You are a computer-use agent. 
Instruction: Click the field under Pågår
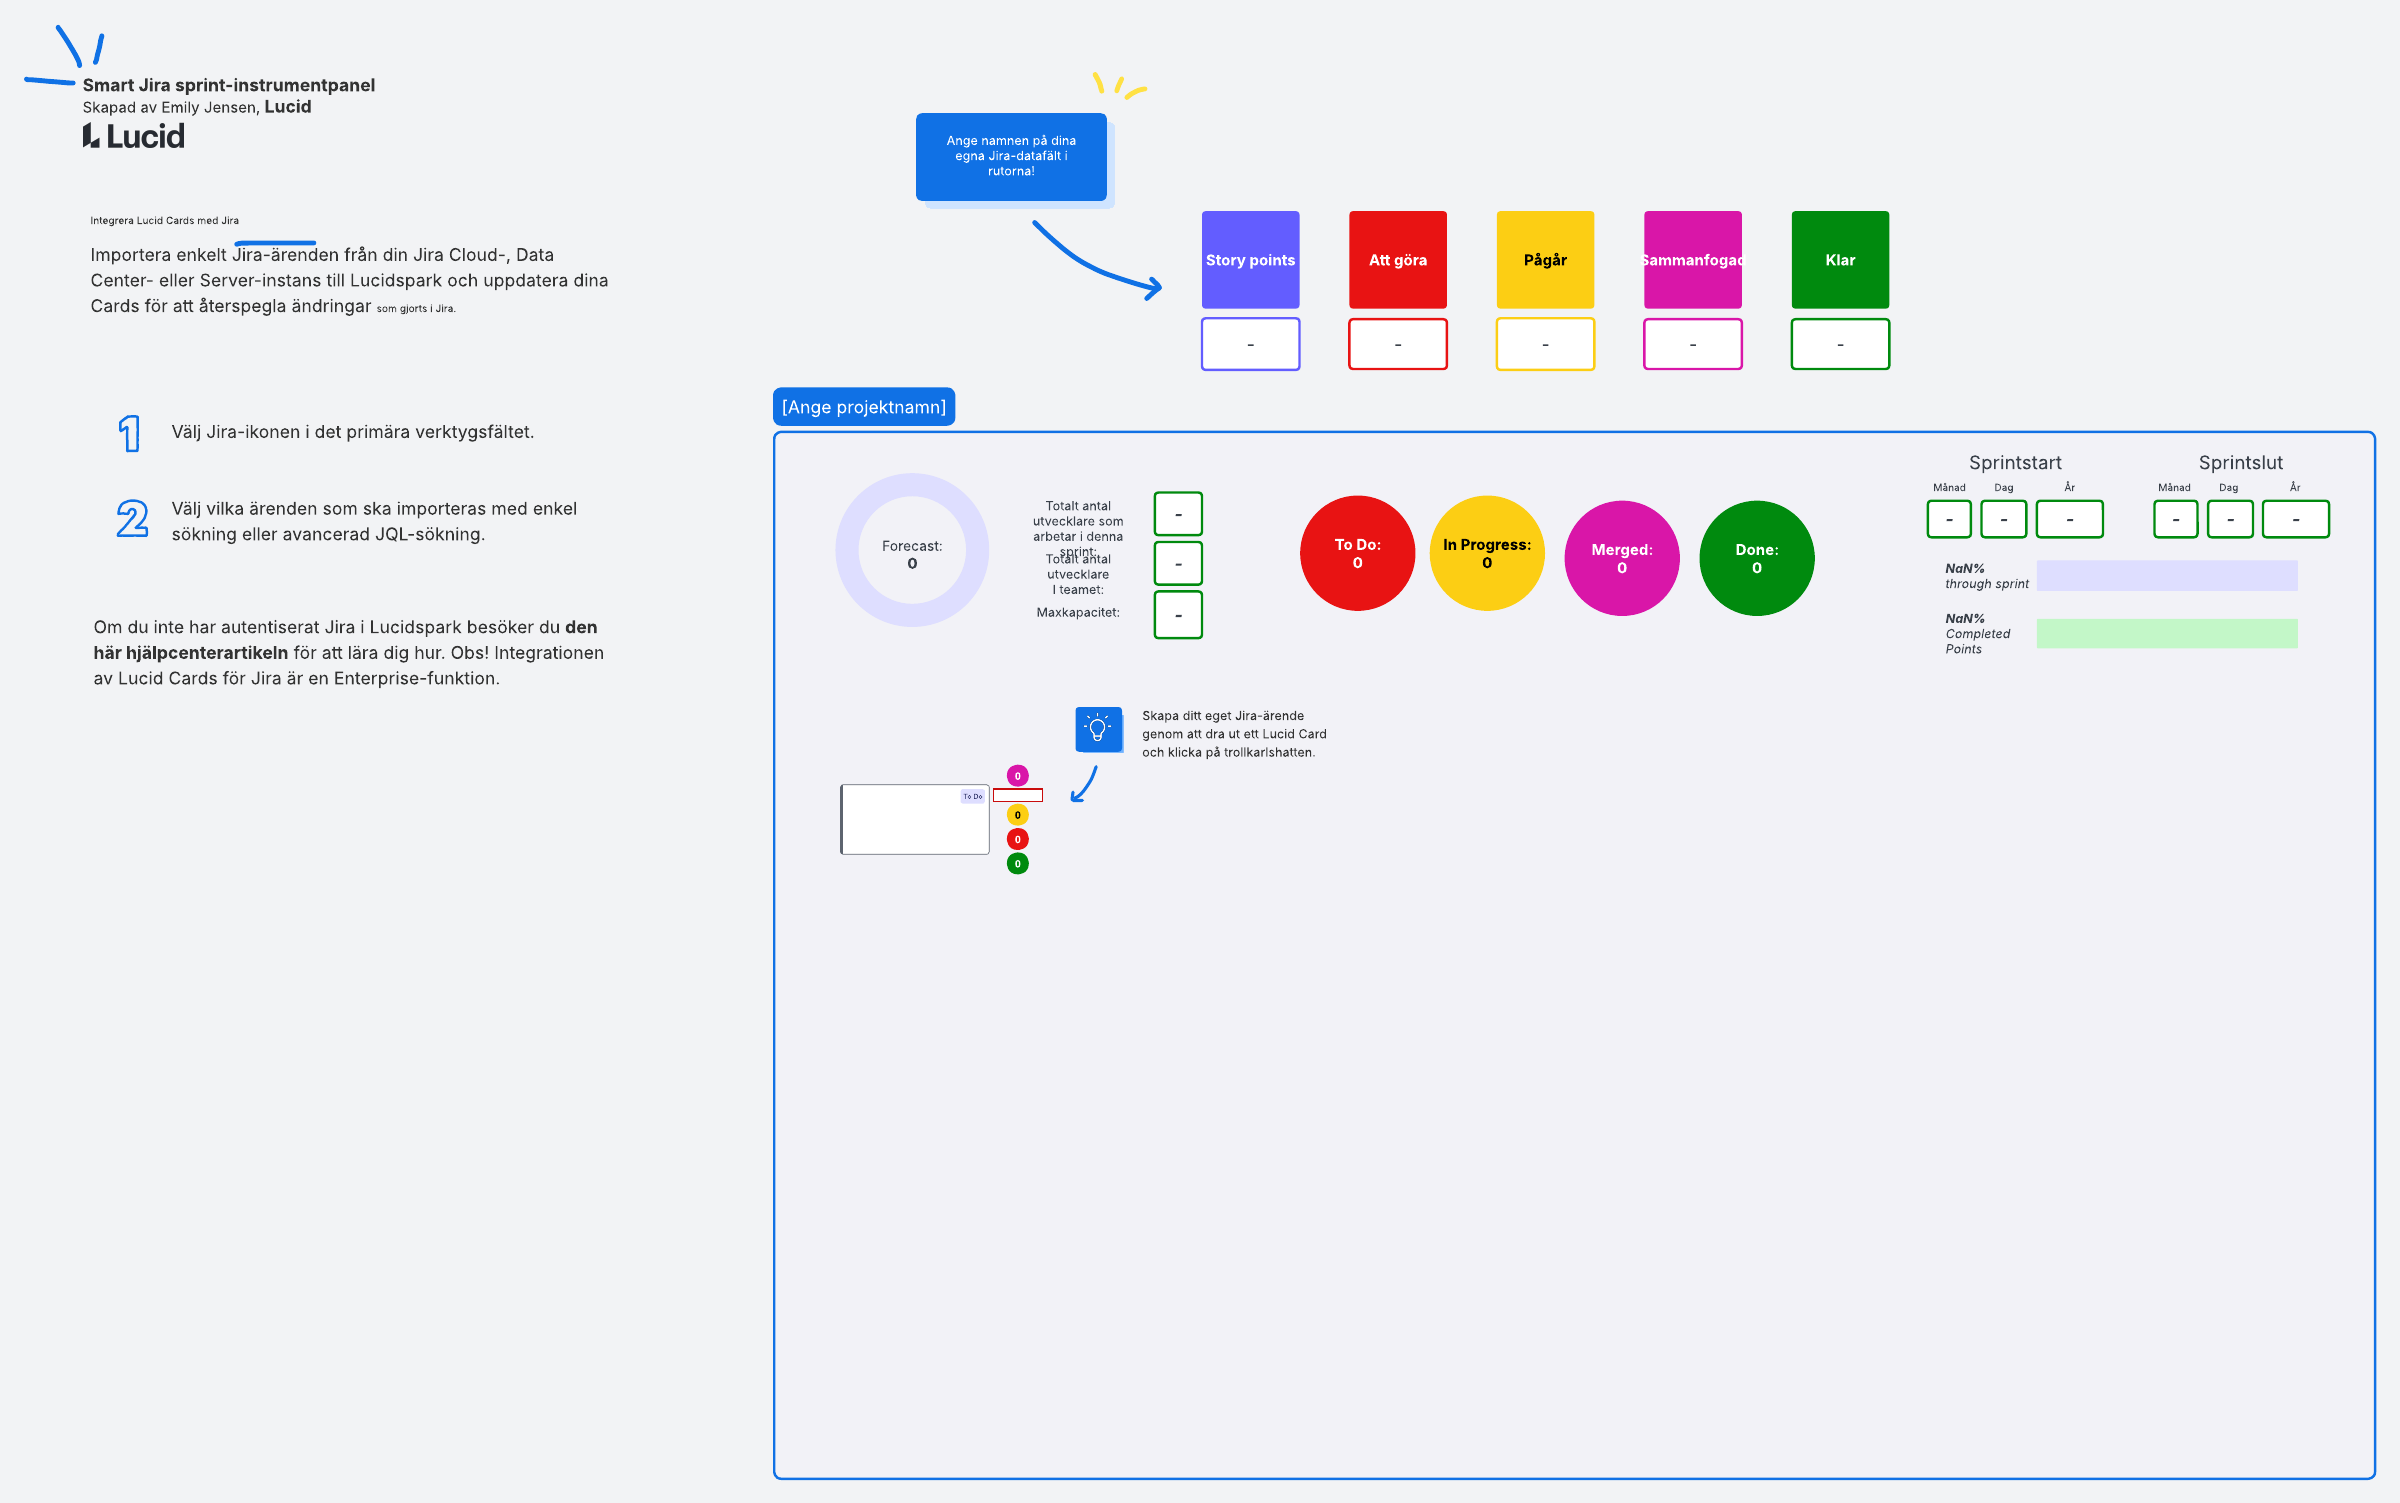(x=1545, y=344)
